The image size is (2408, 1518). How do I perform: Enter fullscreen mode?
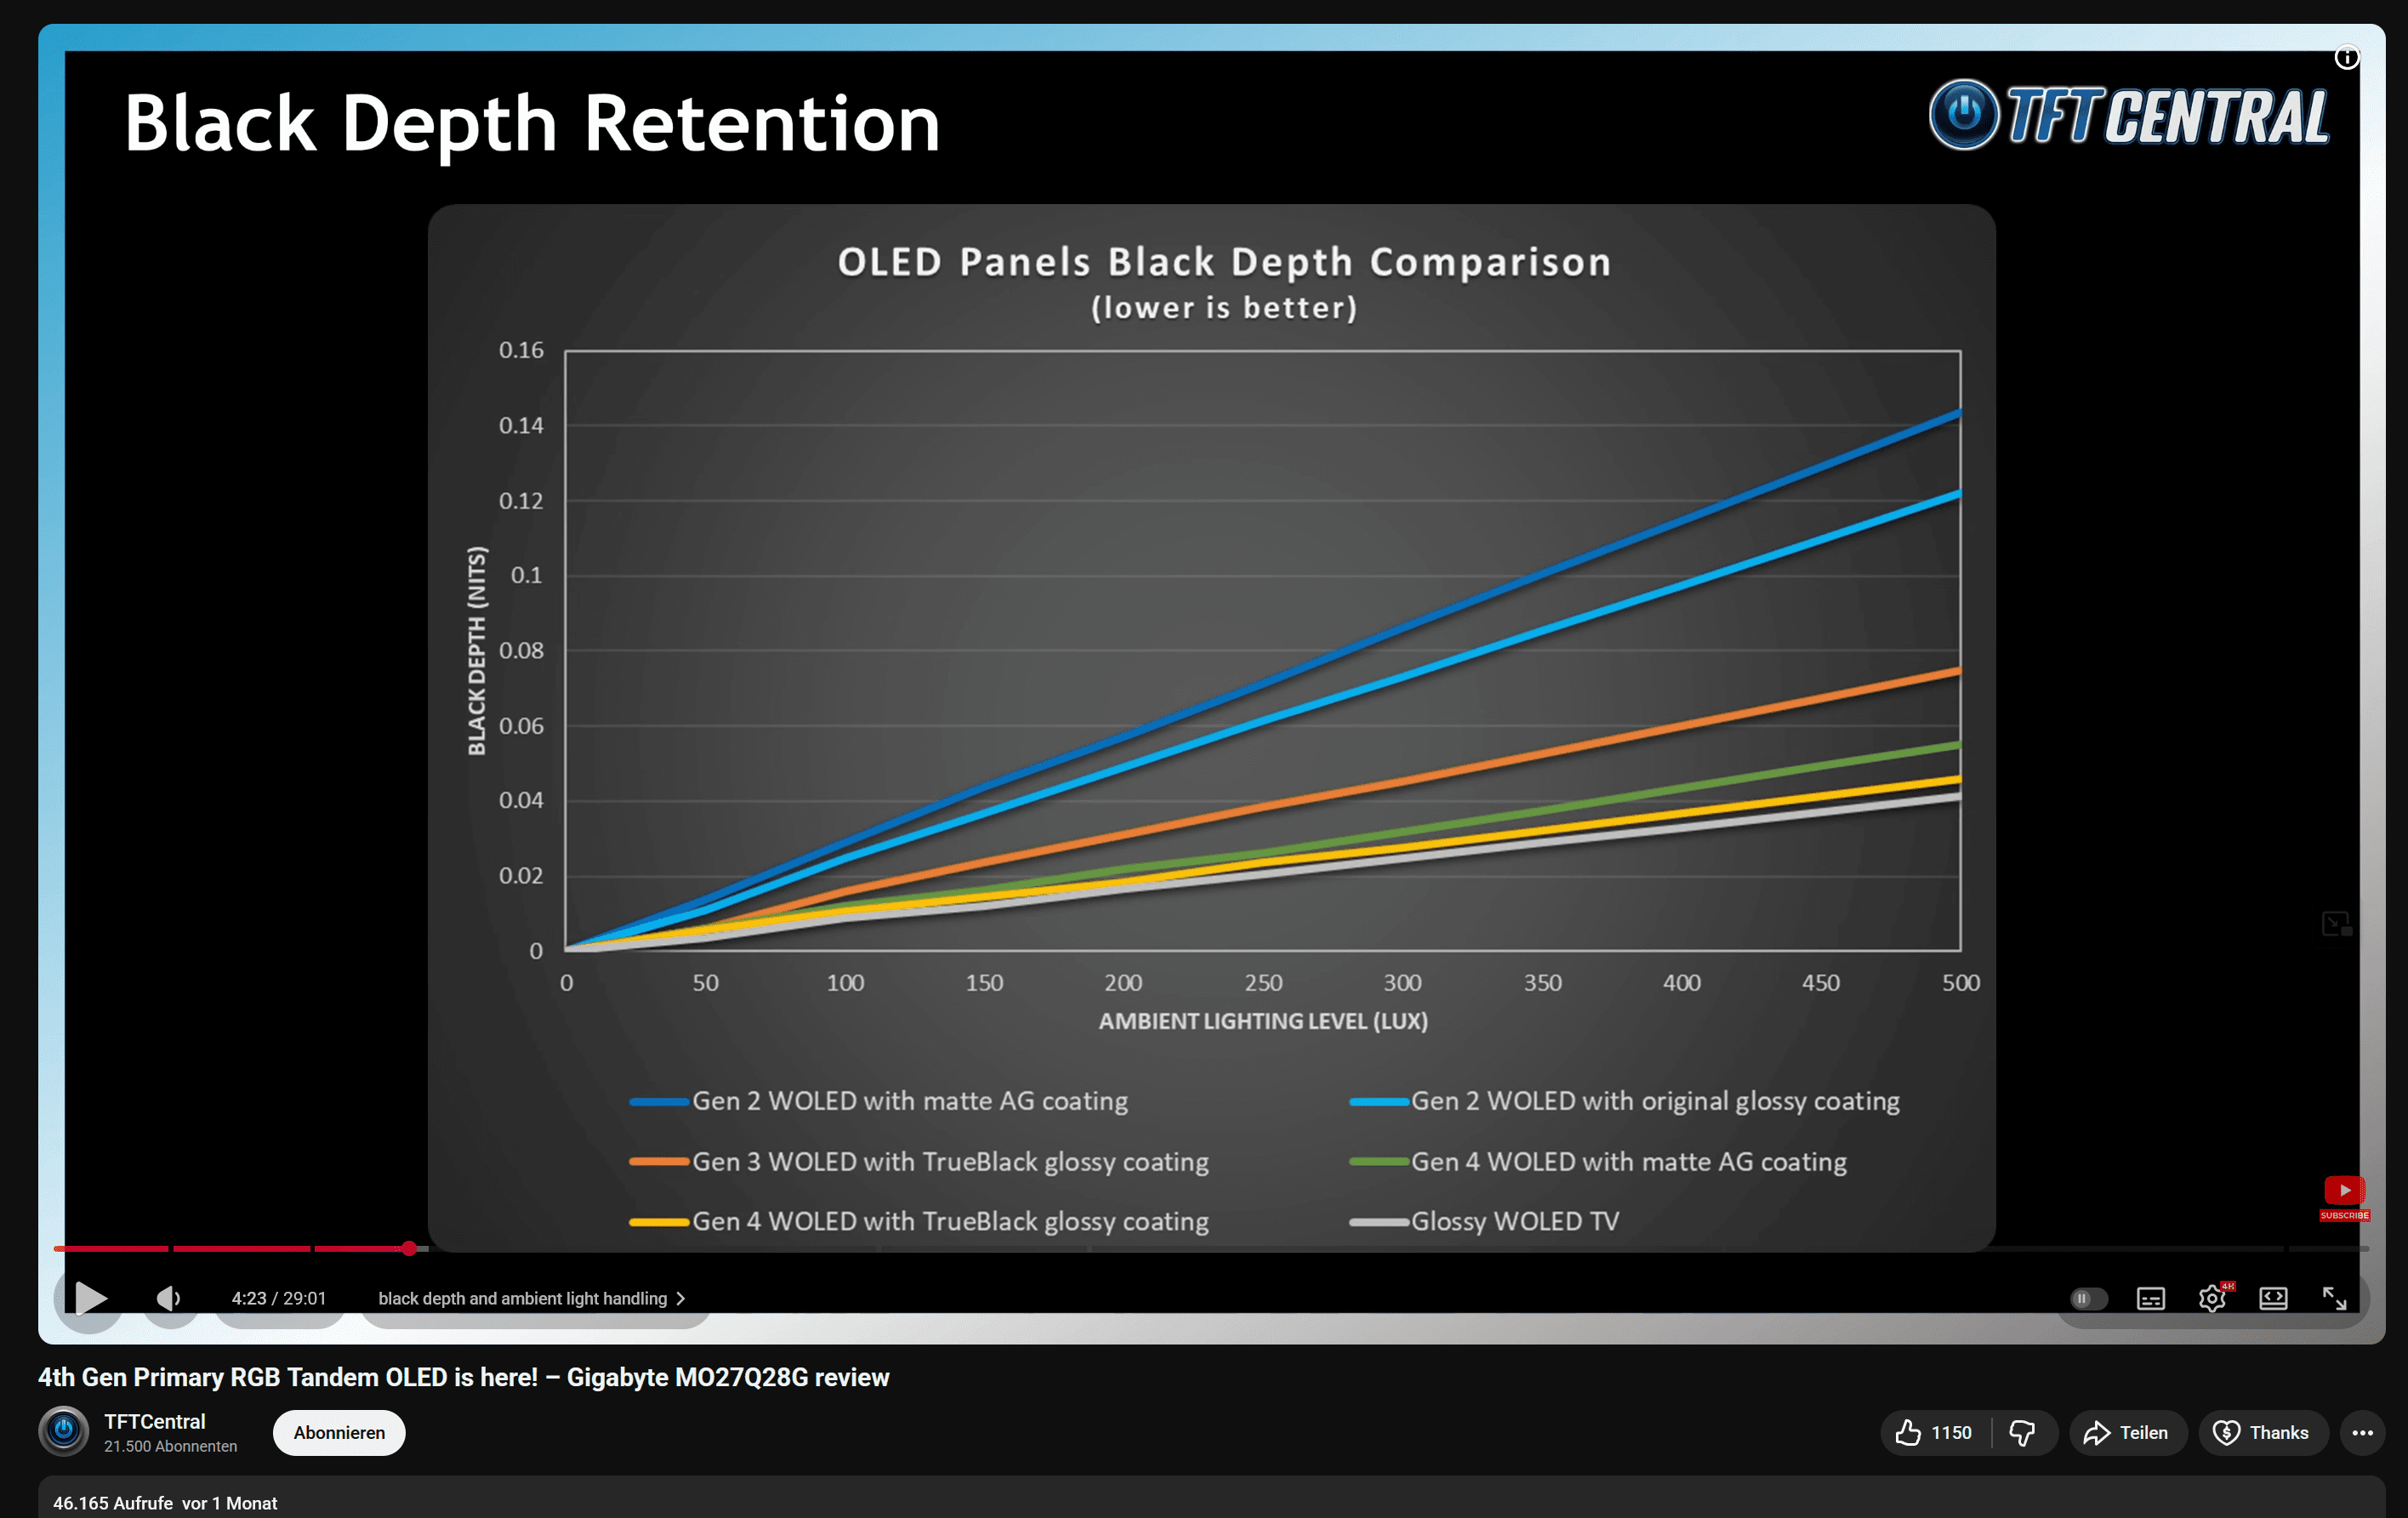point(2334,1298)
